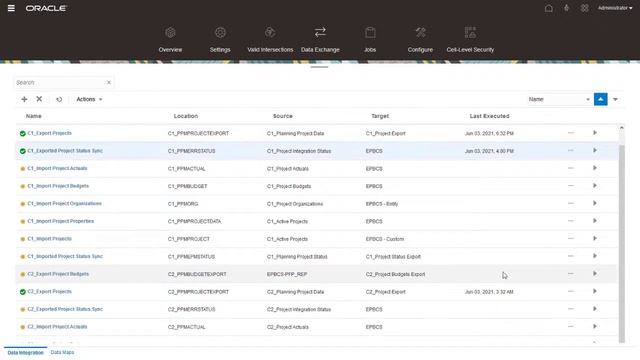Clear the search field with X

point(109,82)
